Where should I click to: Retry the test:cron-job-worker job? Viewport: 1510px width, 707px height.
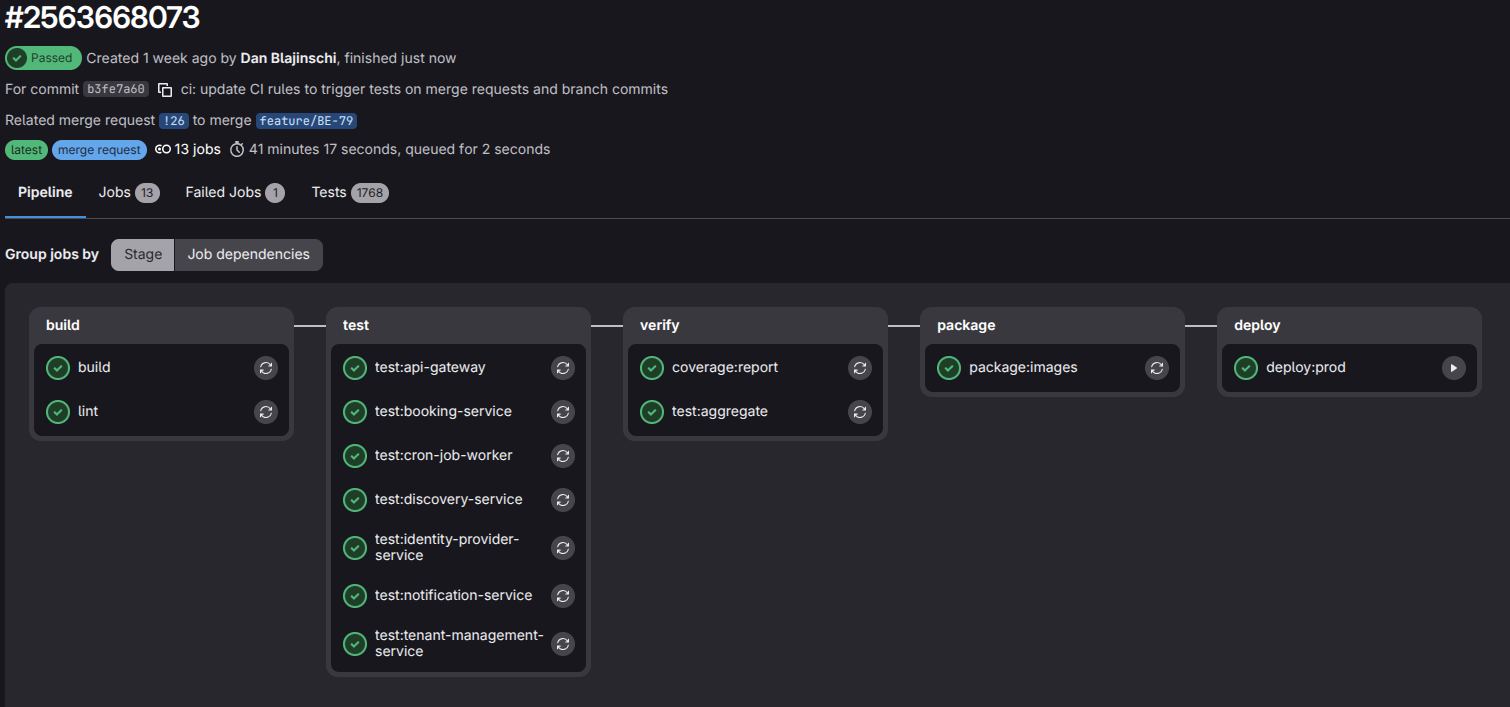(563, 455)
